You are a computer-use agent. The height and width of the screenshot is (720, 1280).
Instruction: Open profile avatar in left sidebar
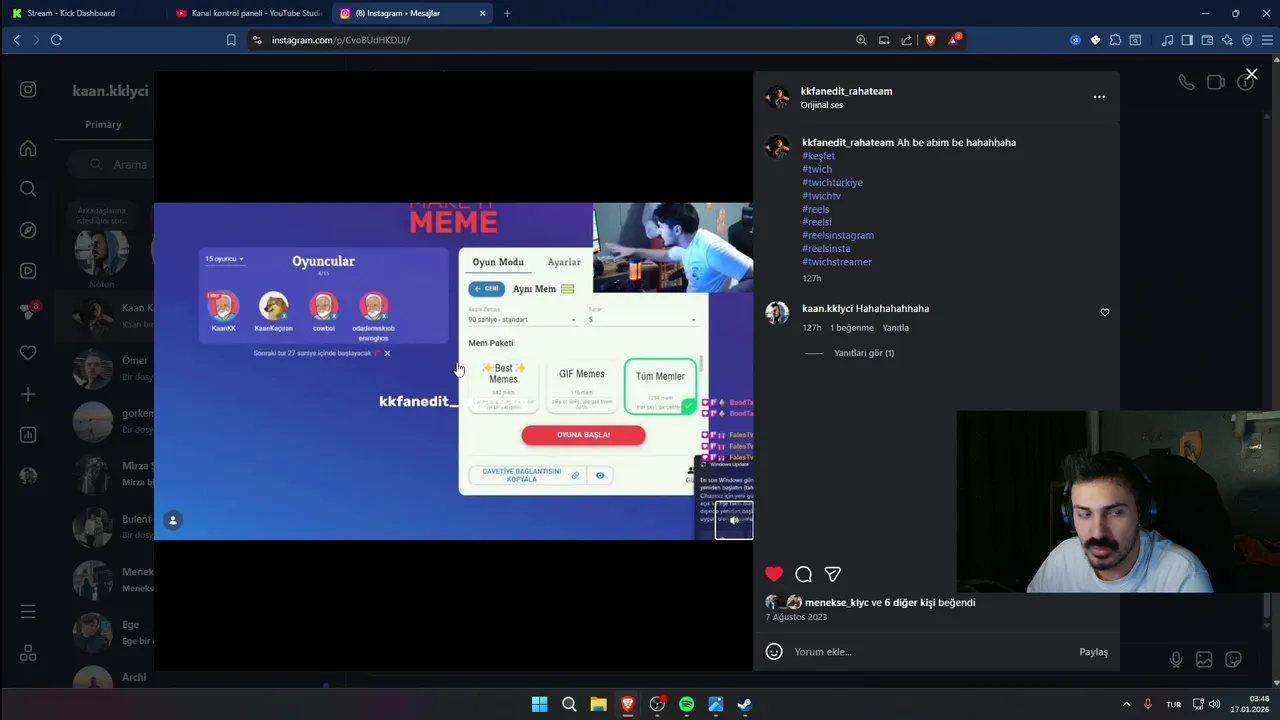(28, 476)
